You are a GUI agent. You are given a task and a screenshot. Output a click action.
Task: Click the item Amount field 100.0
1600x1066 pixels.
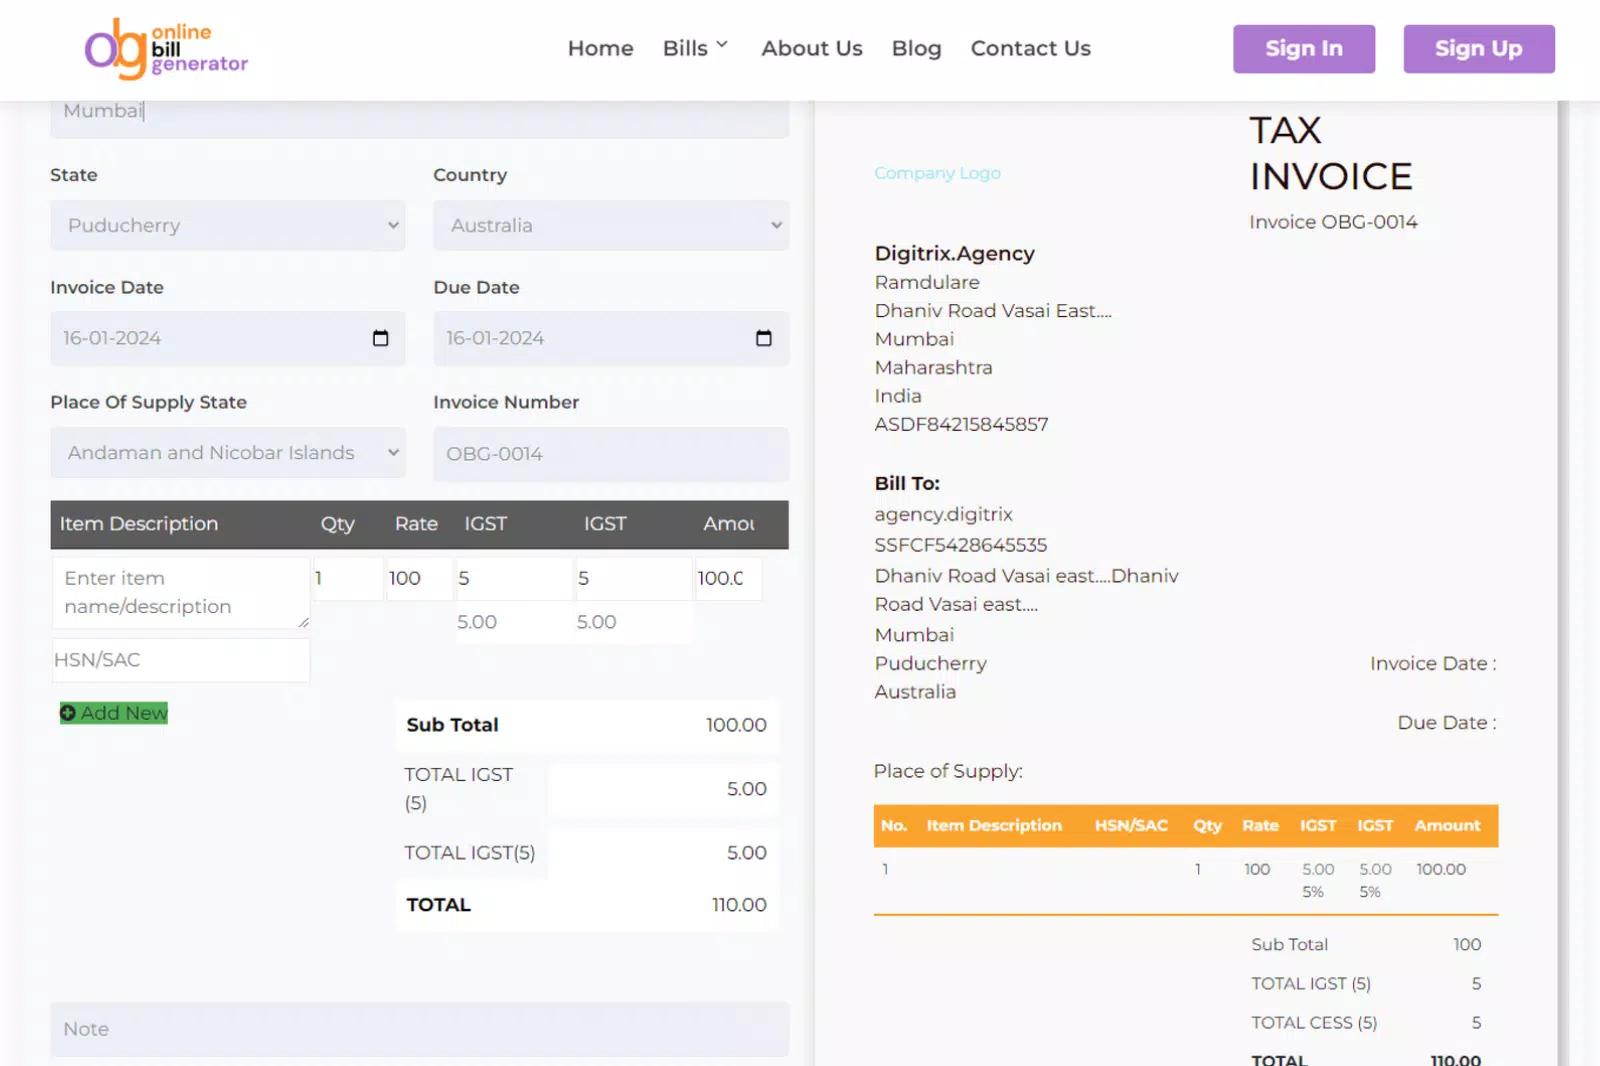[x=728, y=578]
